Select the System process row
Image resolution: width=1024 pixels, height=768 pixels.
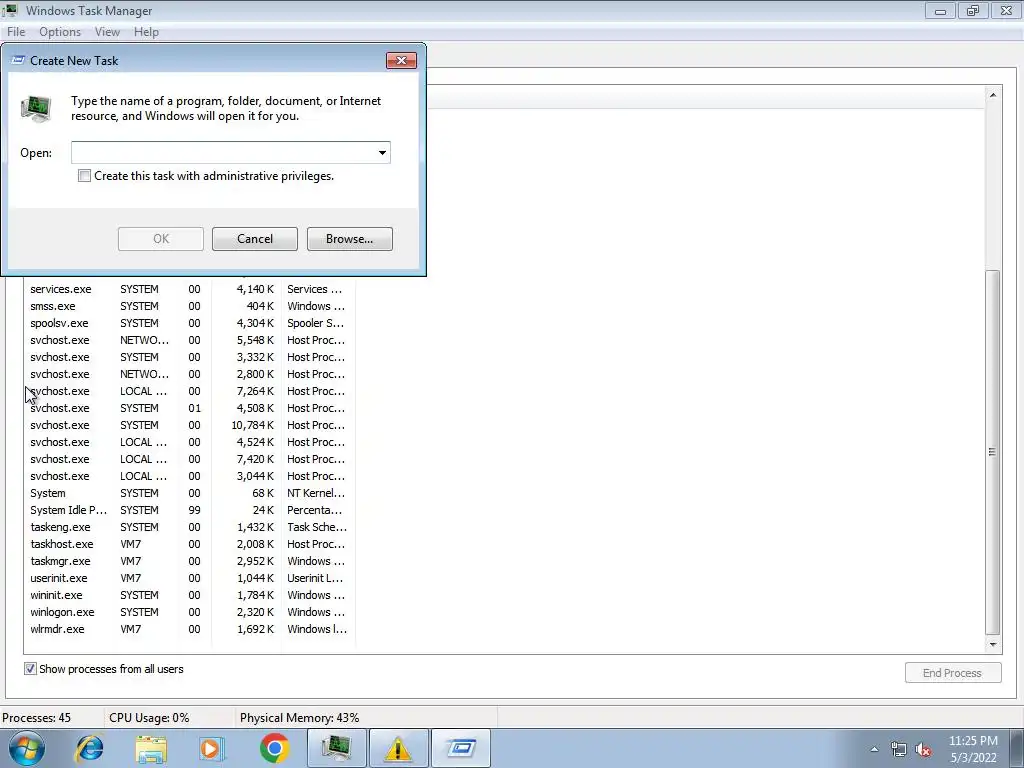click(x=189, y=493)
